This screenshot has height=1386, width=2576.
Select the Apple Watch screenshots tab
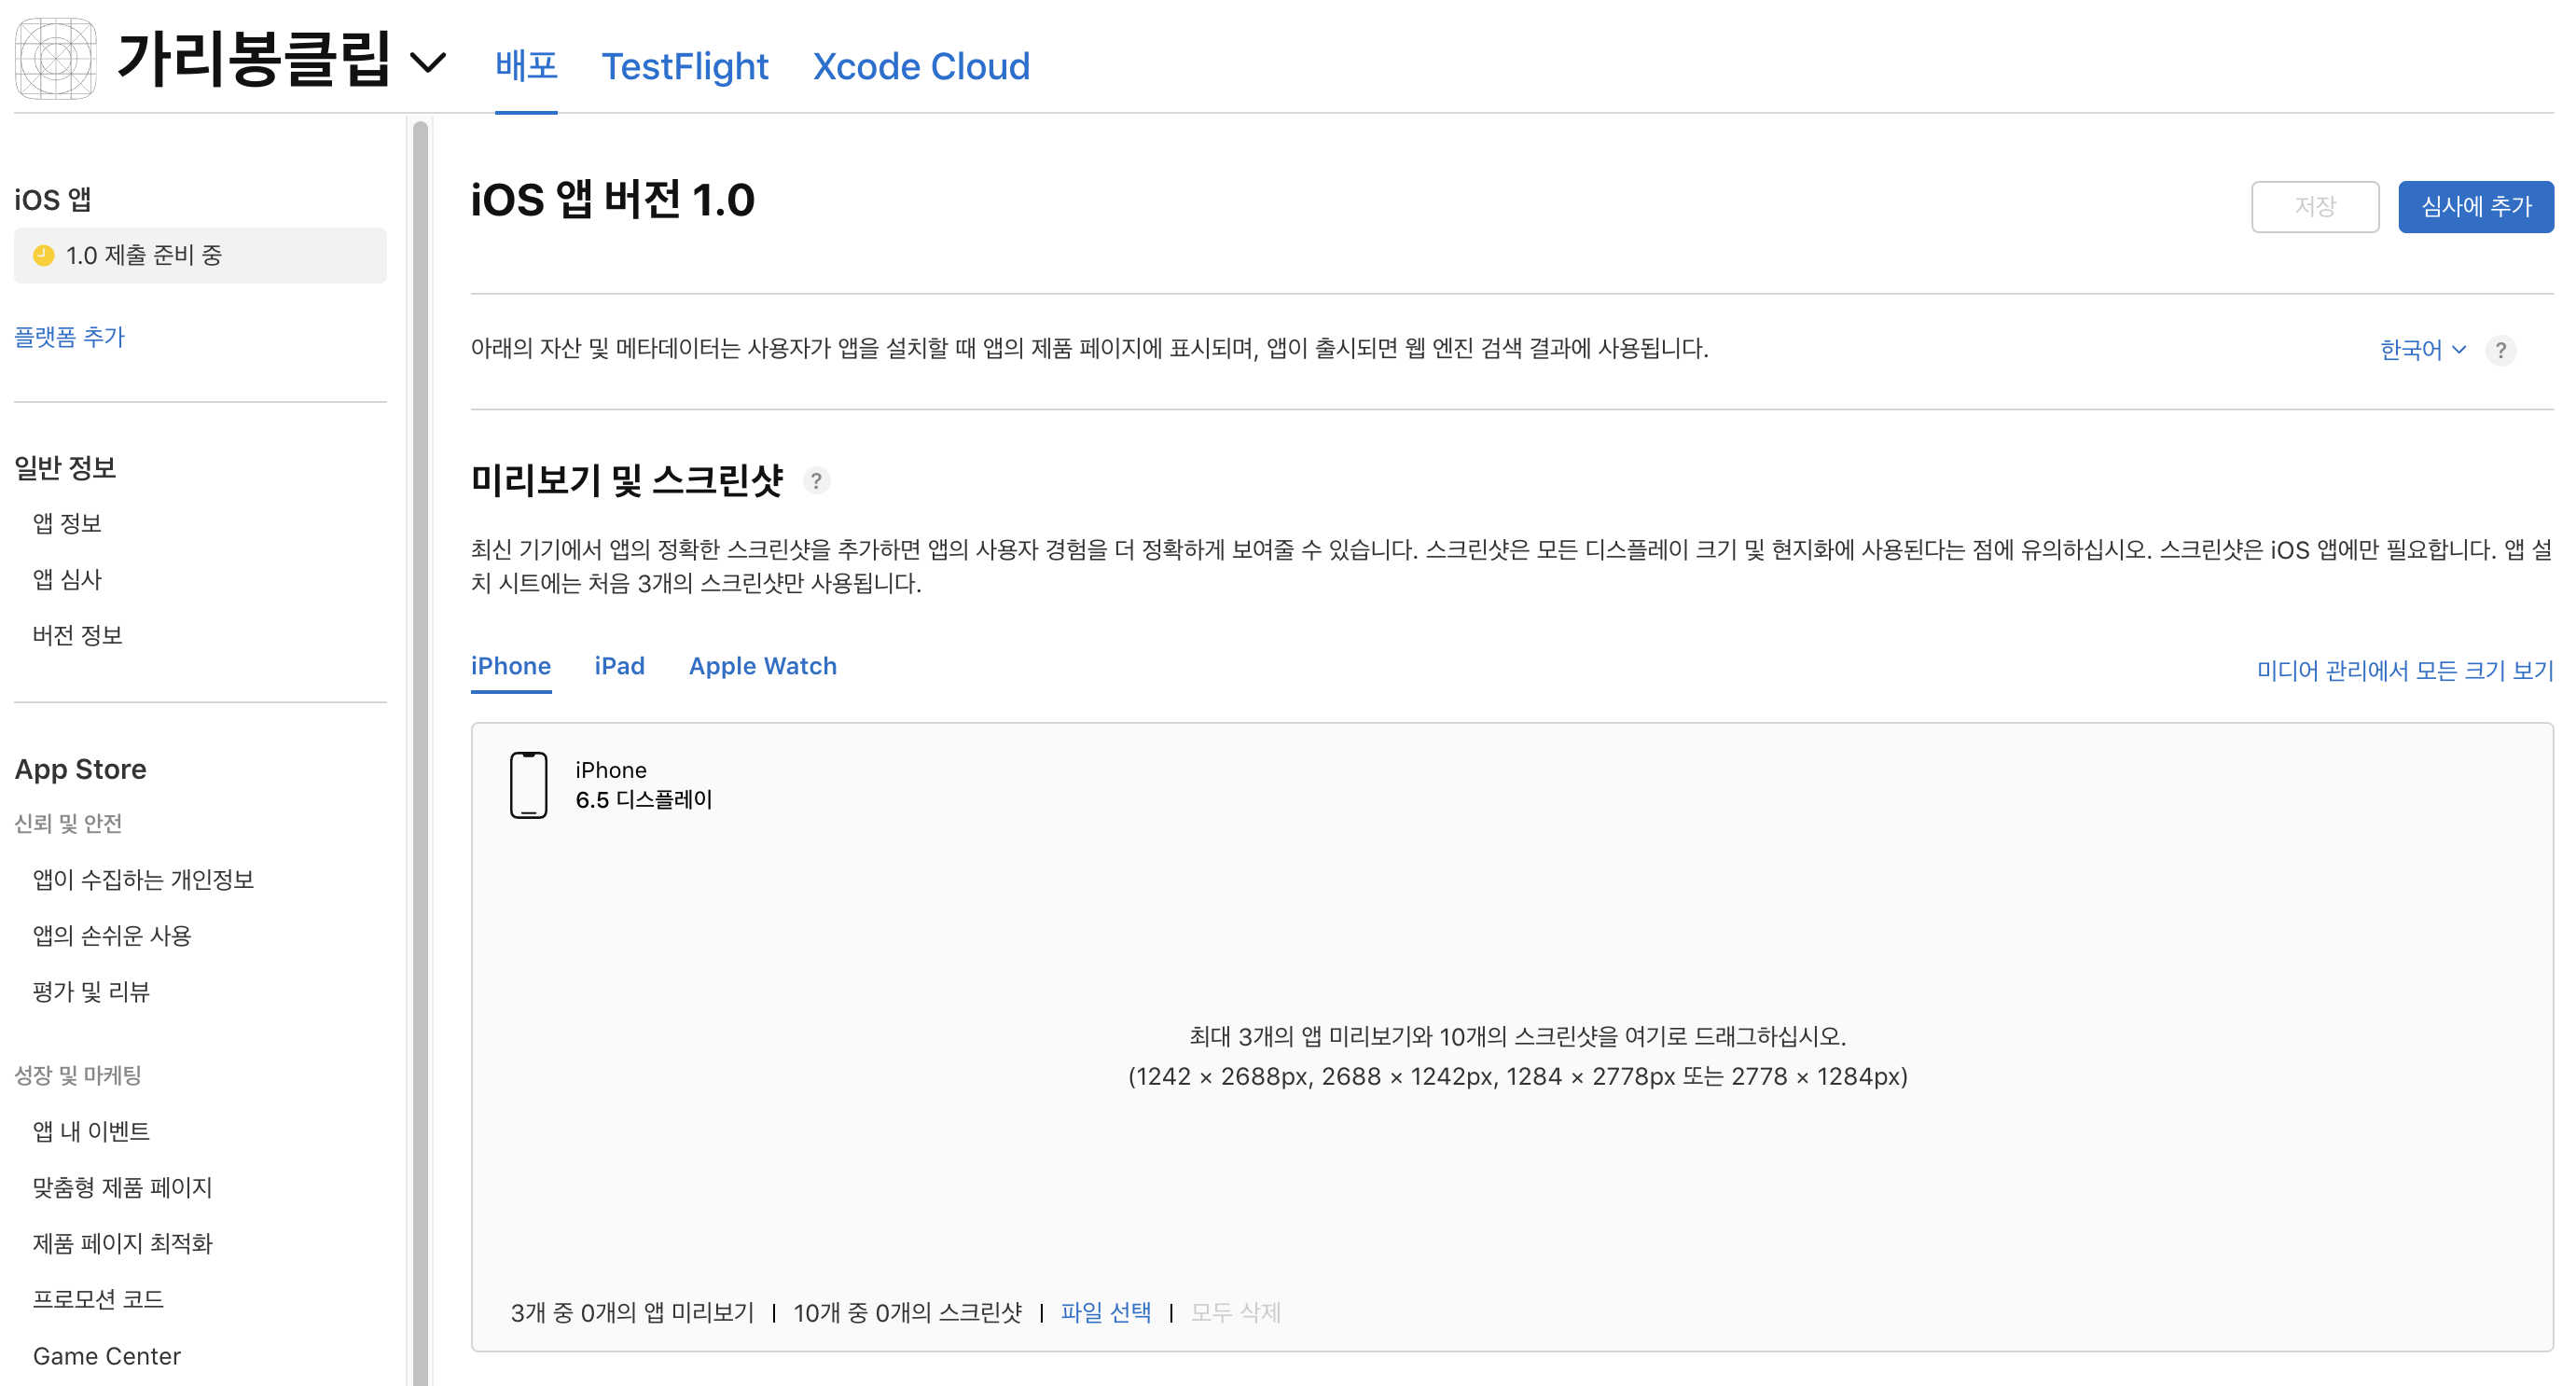coord(762,666)
